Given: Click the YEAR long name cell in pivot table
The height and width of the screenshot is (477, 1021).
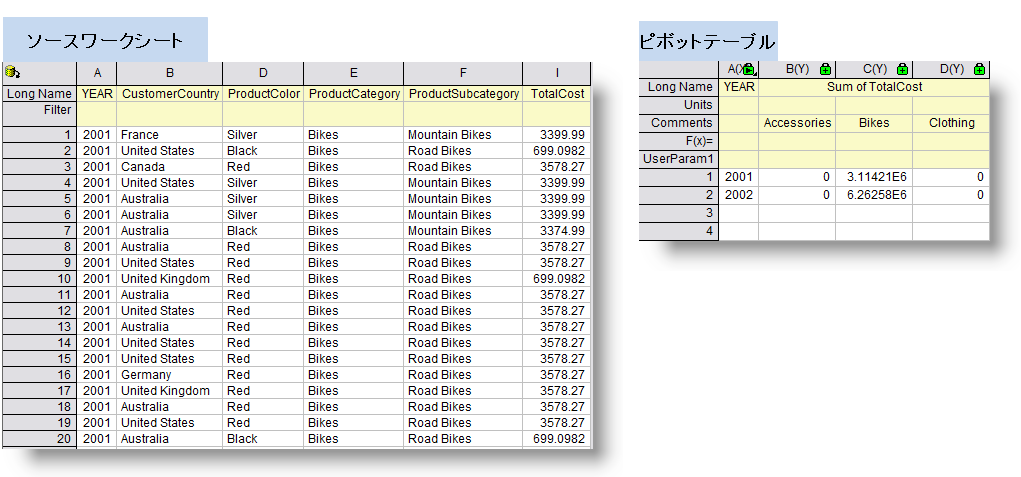Looking at the screenshot, I should [x=739, y=87].
